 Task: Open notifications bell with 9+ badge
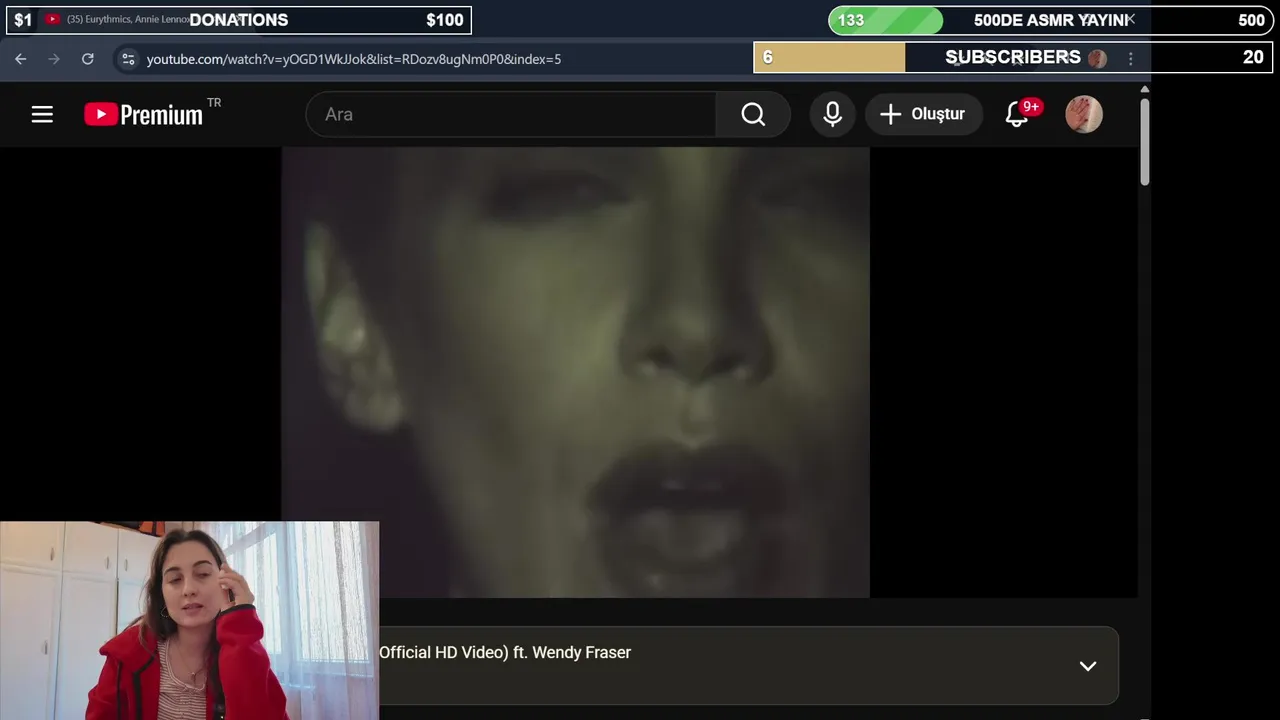click(1017, 114)
